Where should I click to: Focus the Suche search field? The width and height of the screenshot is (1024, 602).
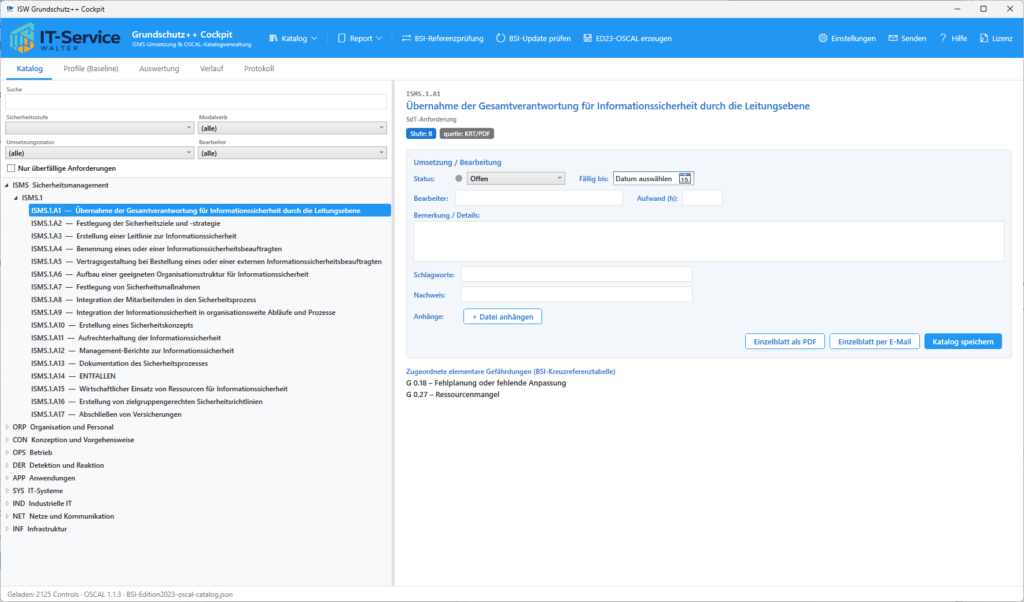click(196, 102)
